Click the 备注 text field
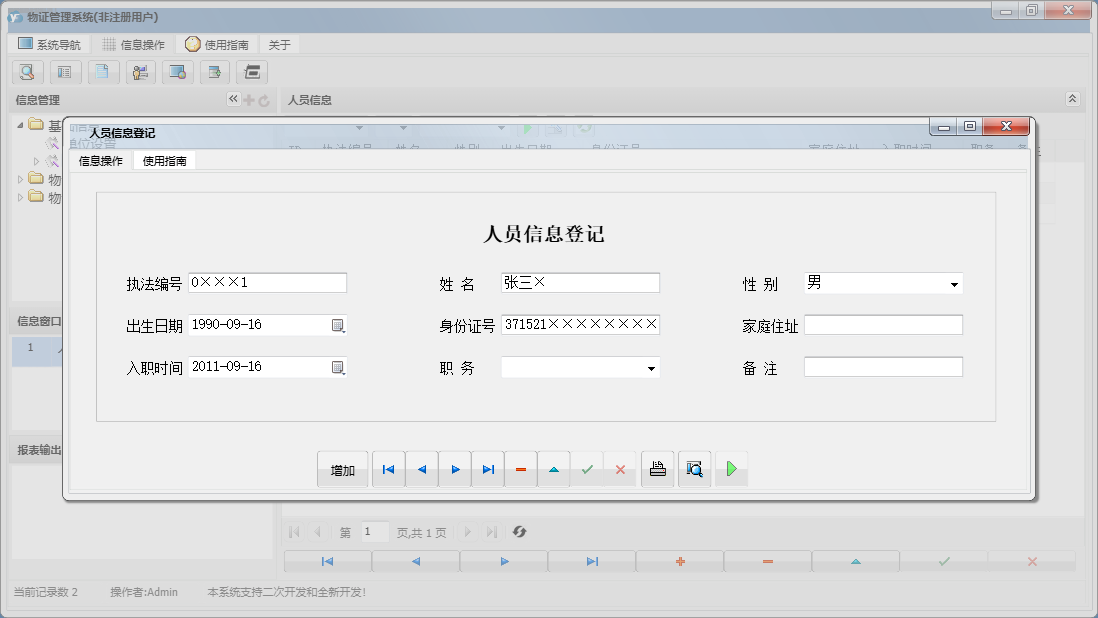Viewport: 1098px width, 618px height. click(882, 367)
